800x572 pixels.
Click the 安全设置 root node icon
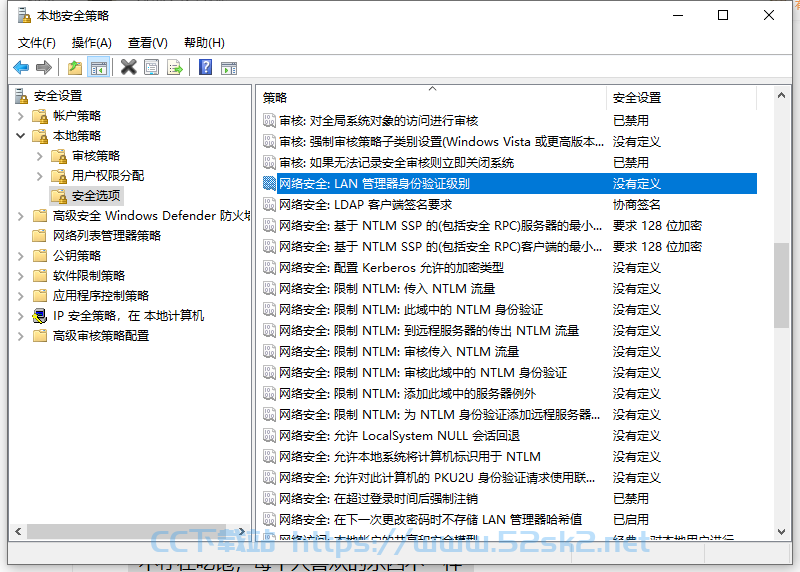point(21,95)
